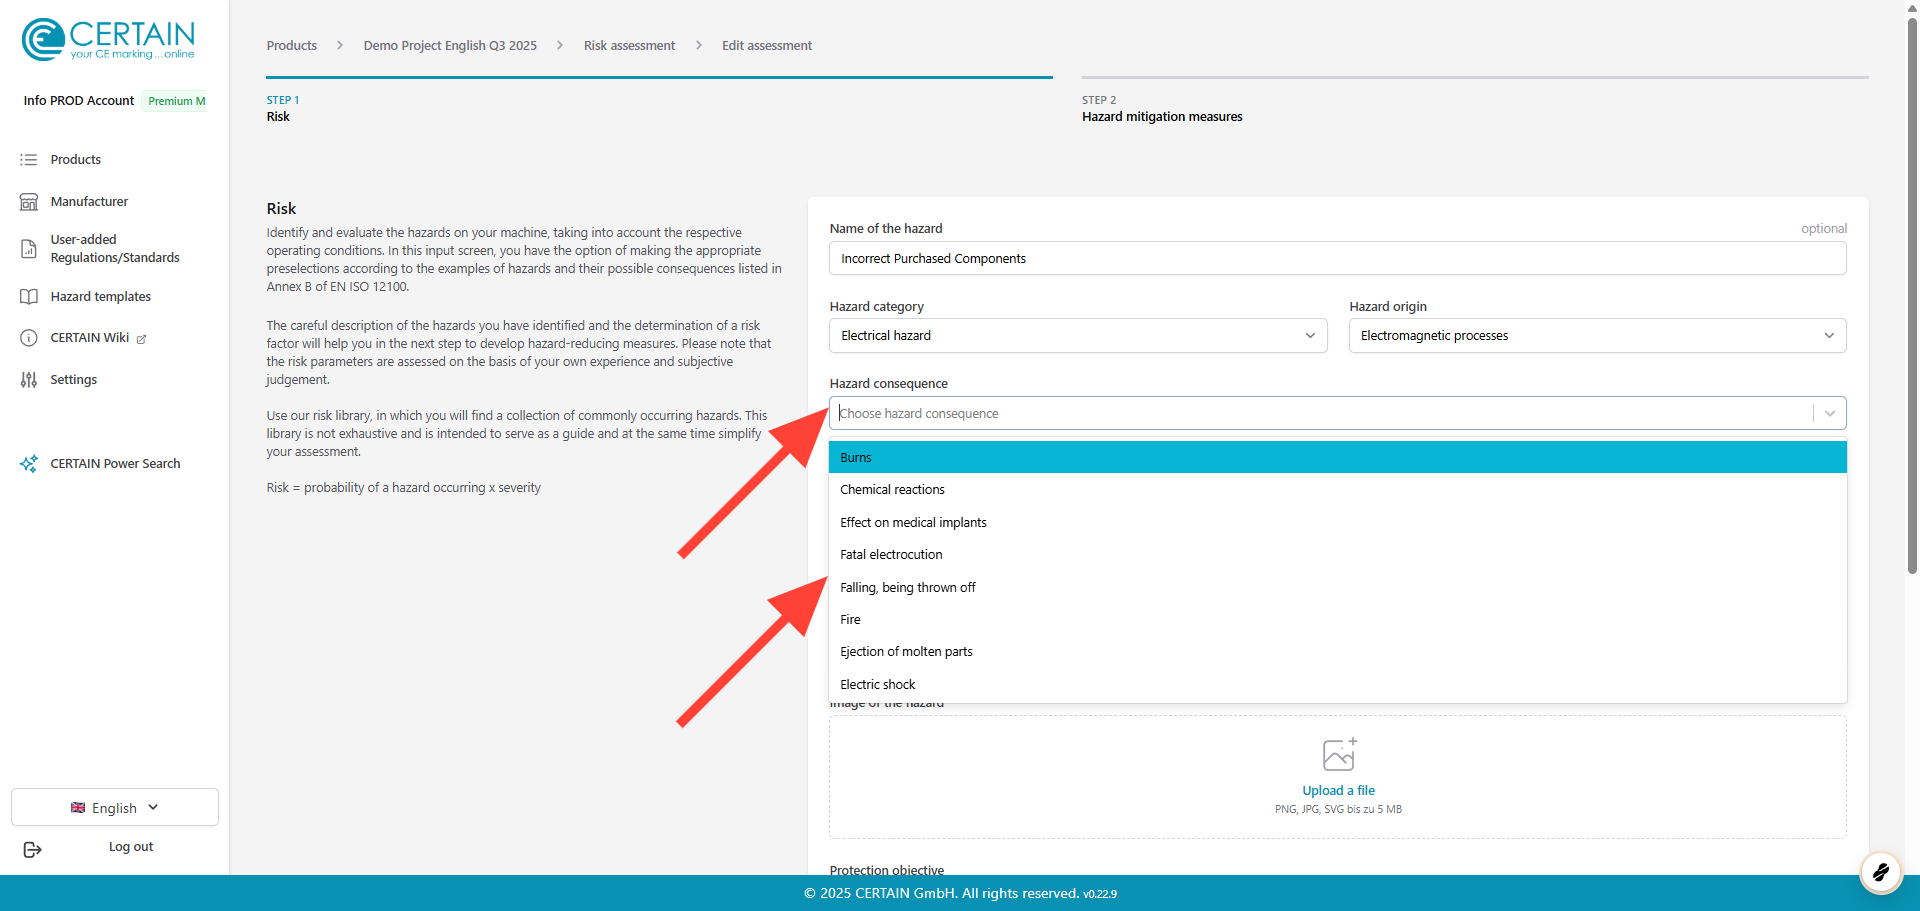Click the page vertical scrollbar
The image size is (1920, 911).
(1912, 295)
